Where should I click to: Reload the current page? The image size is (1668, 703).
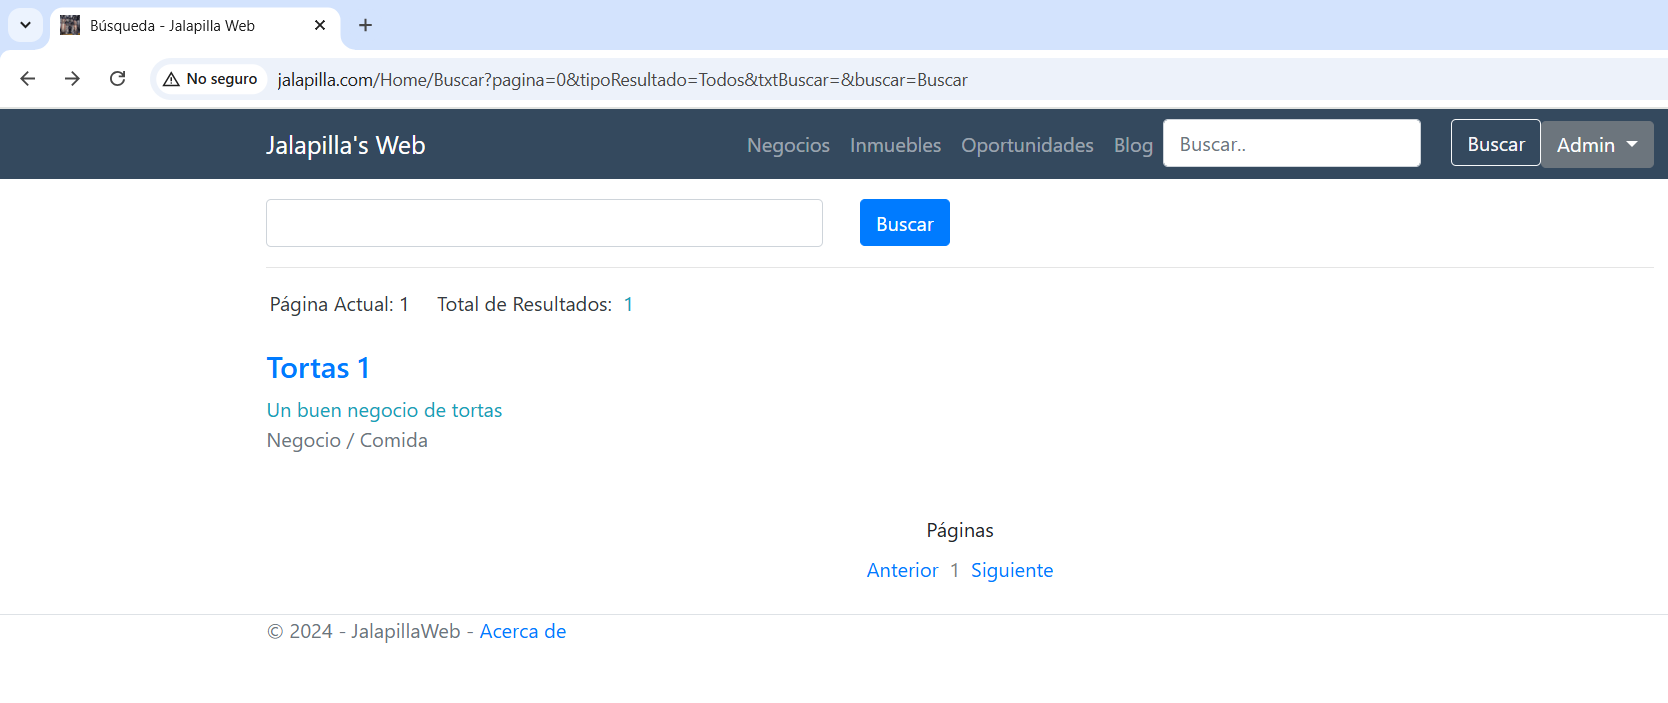click(x=118, y=79)
